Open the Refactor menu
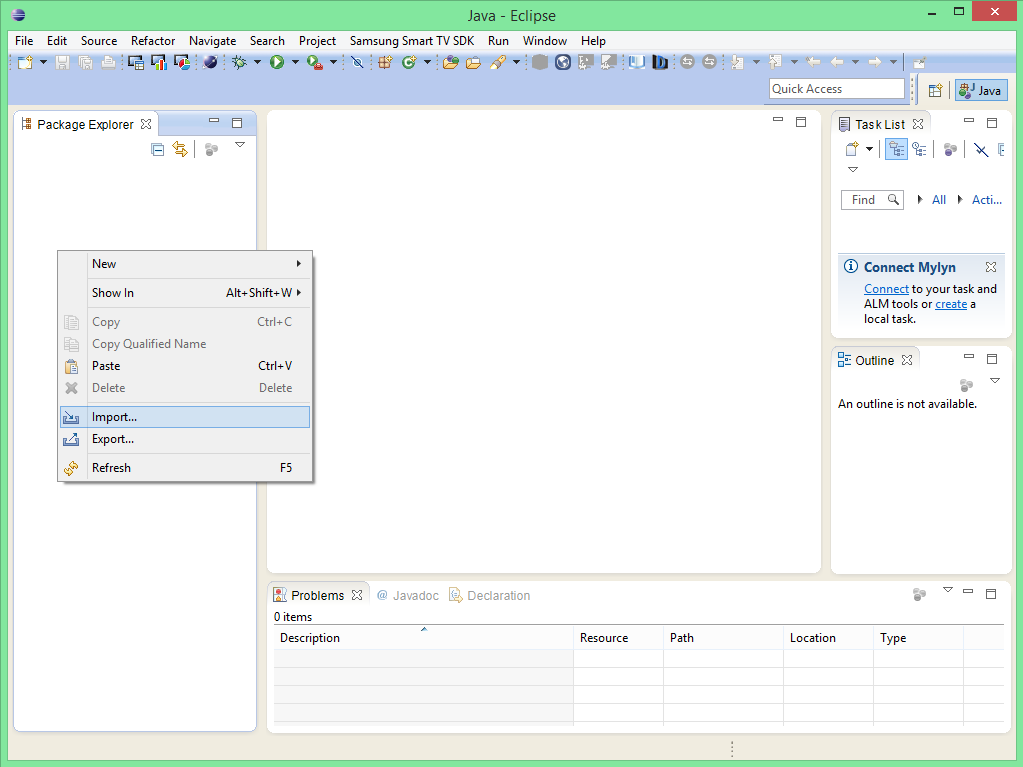The width and height of the screenshot is (1023, 767). (x=153, y=40)
